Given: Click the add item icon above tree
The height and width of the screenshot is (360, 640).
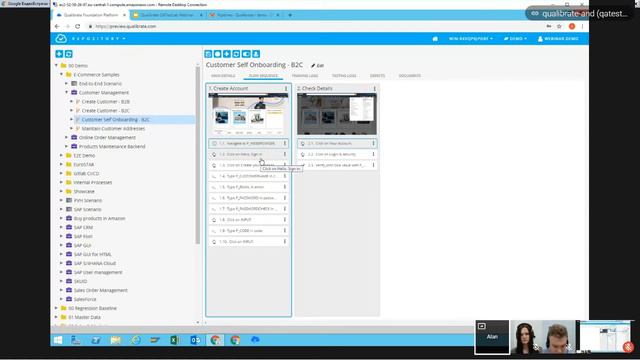Looking at the screenshot, I should point(59,54).
